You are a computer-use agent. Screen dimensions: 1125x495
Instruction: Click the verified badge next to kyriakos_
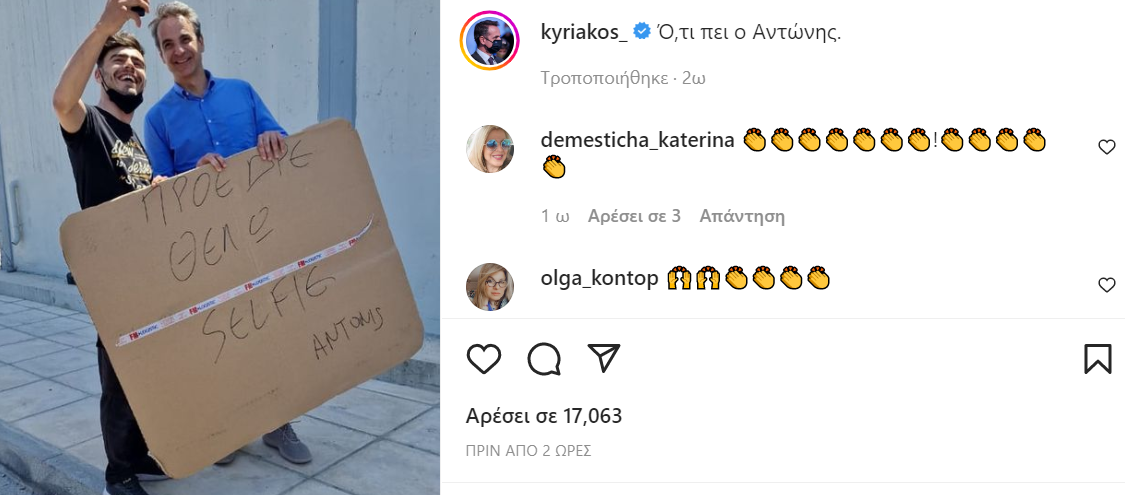click(x=642, y=32)
